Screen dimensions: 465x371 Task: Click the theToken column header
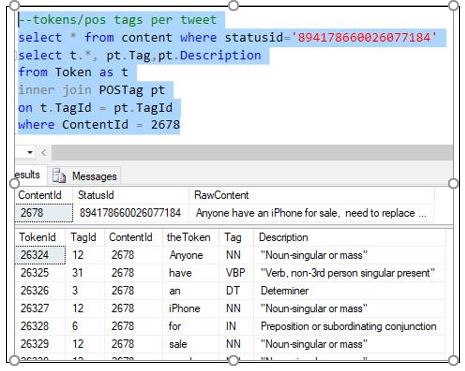190,237
